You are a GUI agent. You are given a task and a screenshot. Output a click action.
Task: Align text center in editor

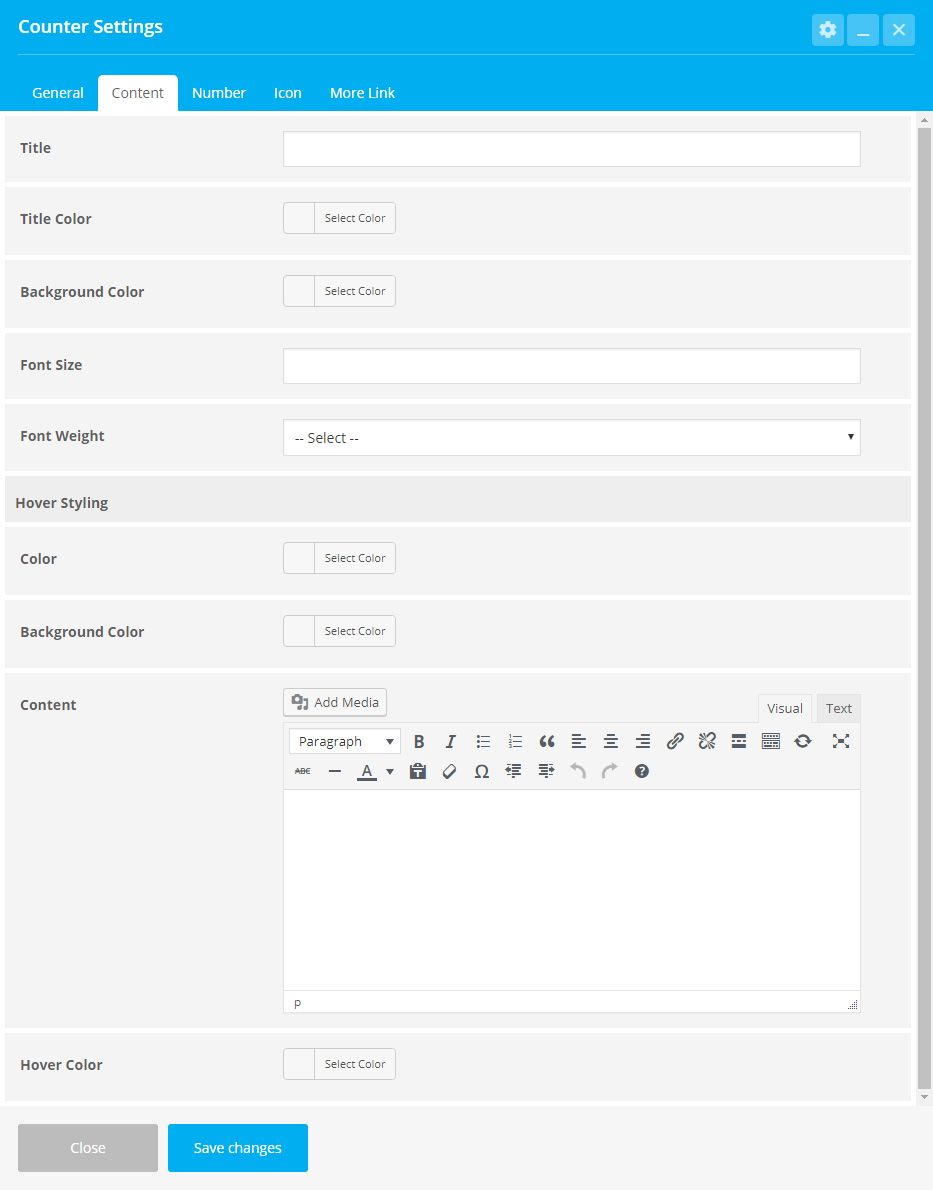click(x=610, y=741)
